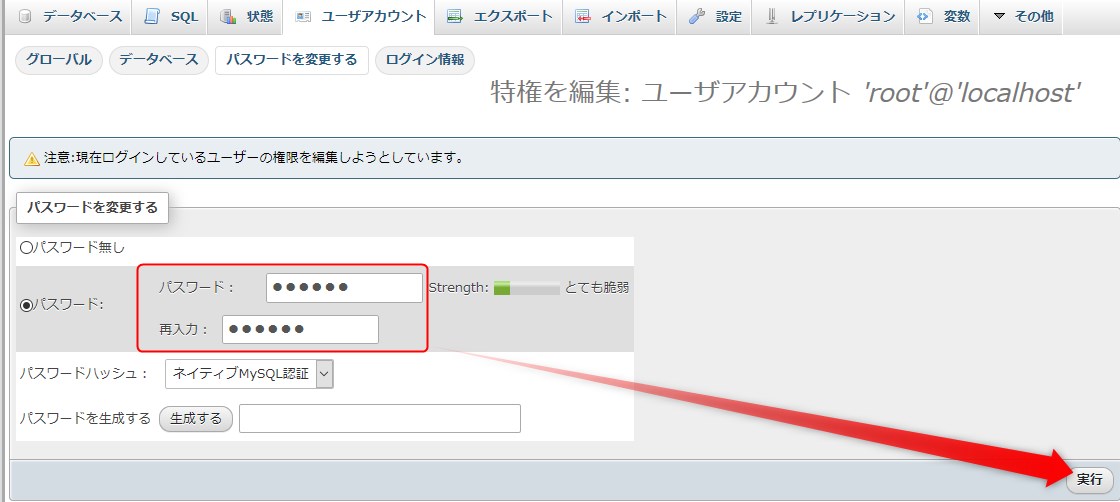Click the generated password text field
Image resolution: width=1120 pixels, height=502 pixels.
pyautogui.click(x=380, y=418)
